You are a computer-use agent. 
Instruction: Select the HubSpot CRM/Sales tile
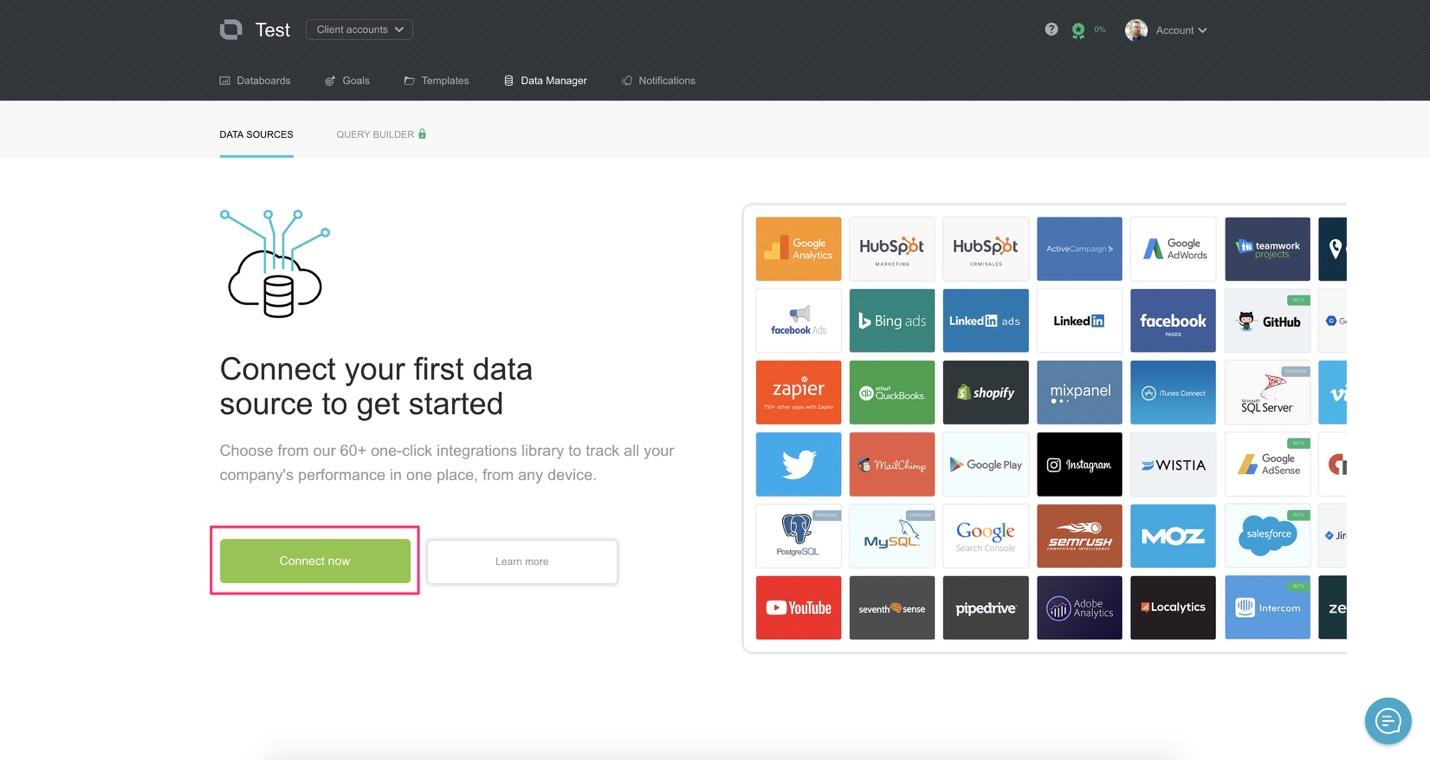[x=986, y=249]
